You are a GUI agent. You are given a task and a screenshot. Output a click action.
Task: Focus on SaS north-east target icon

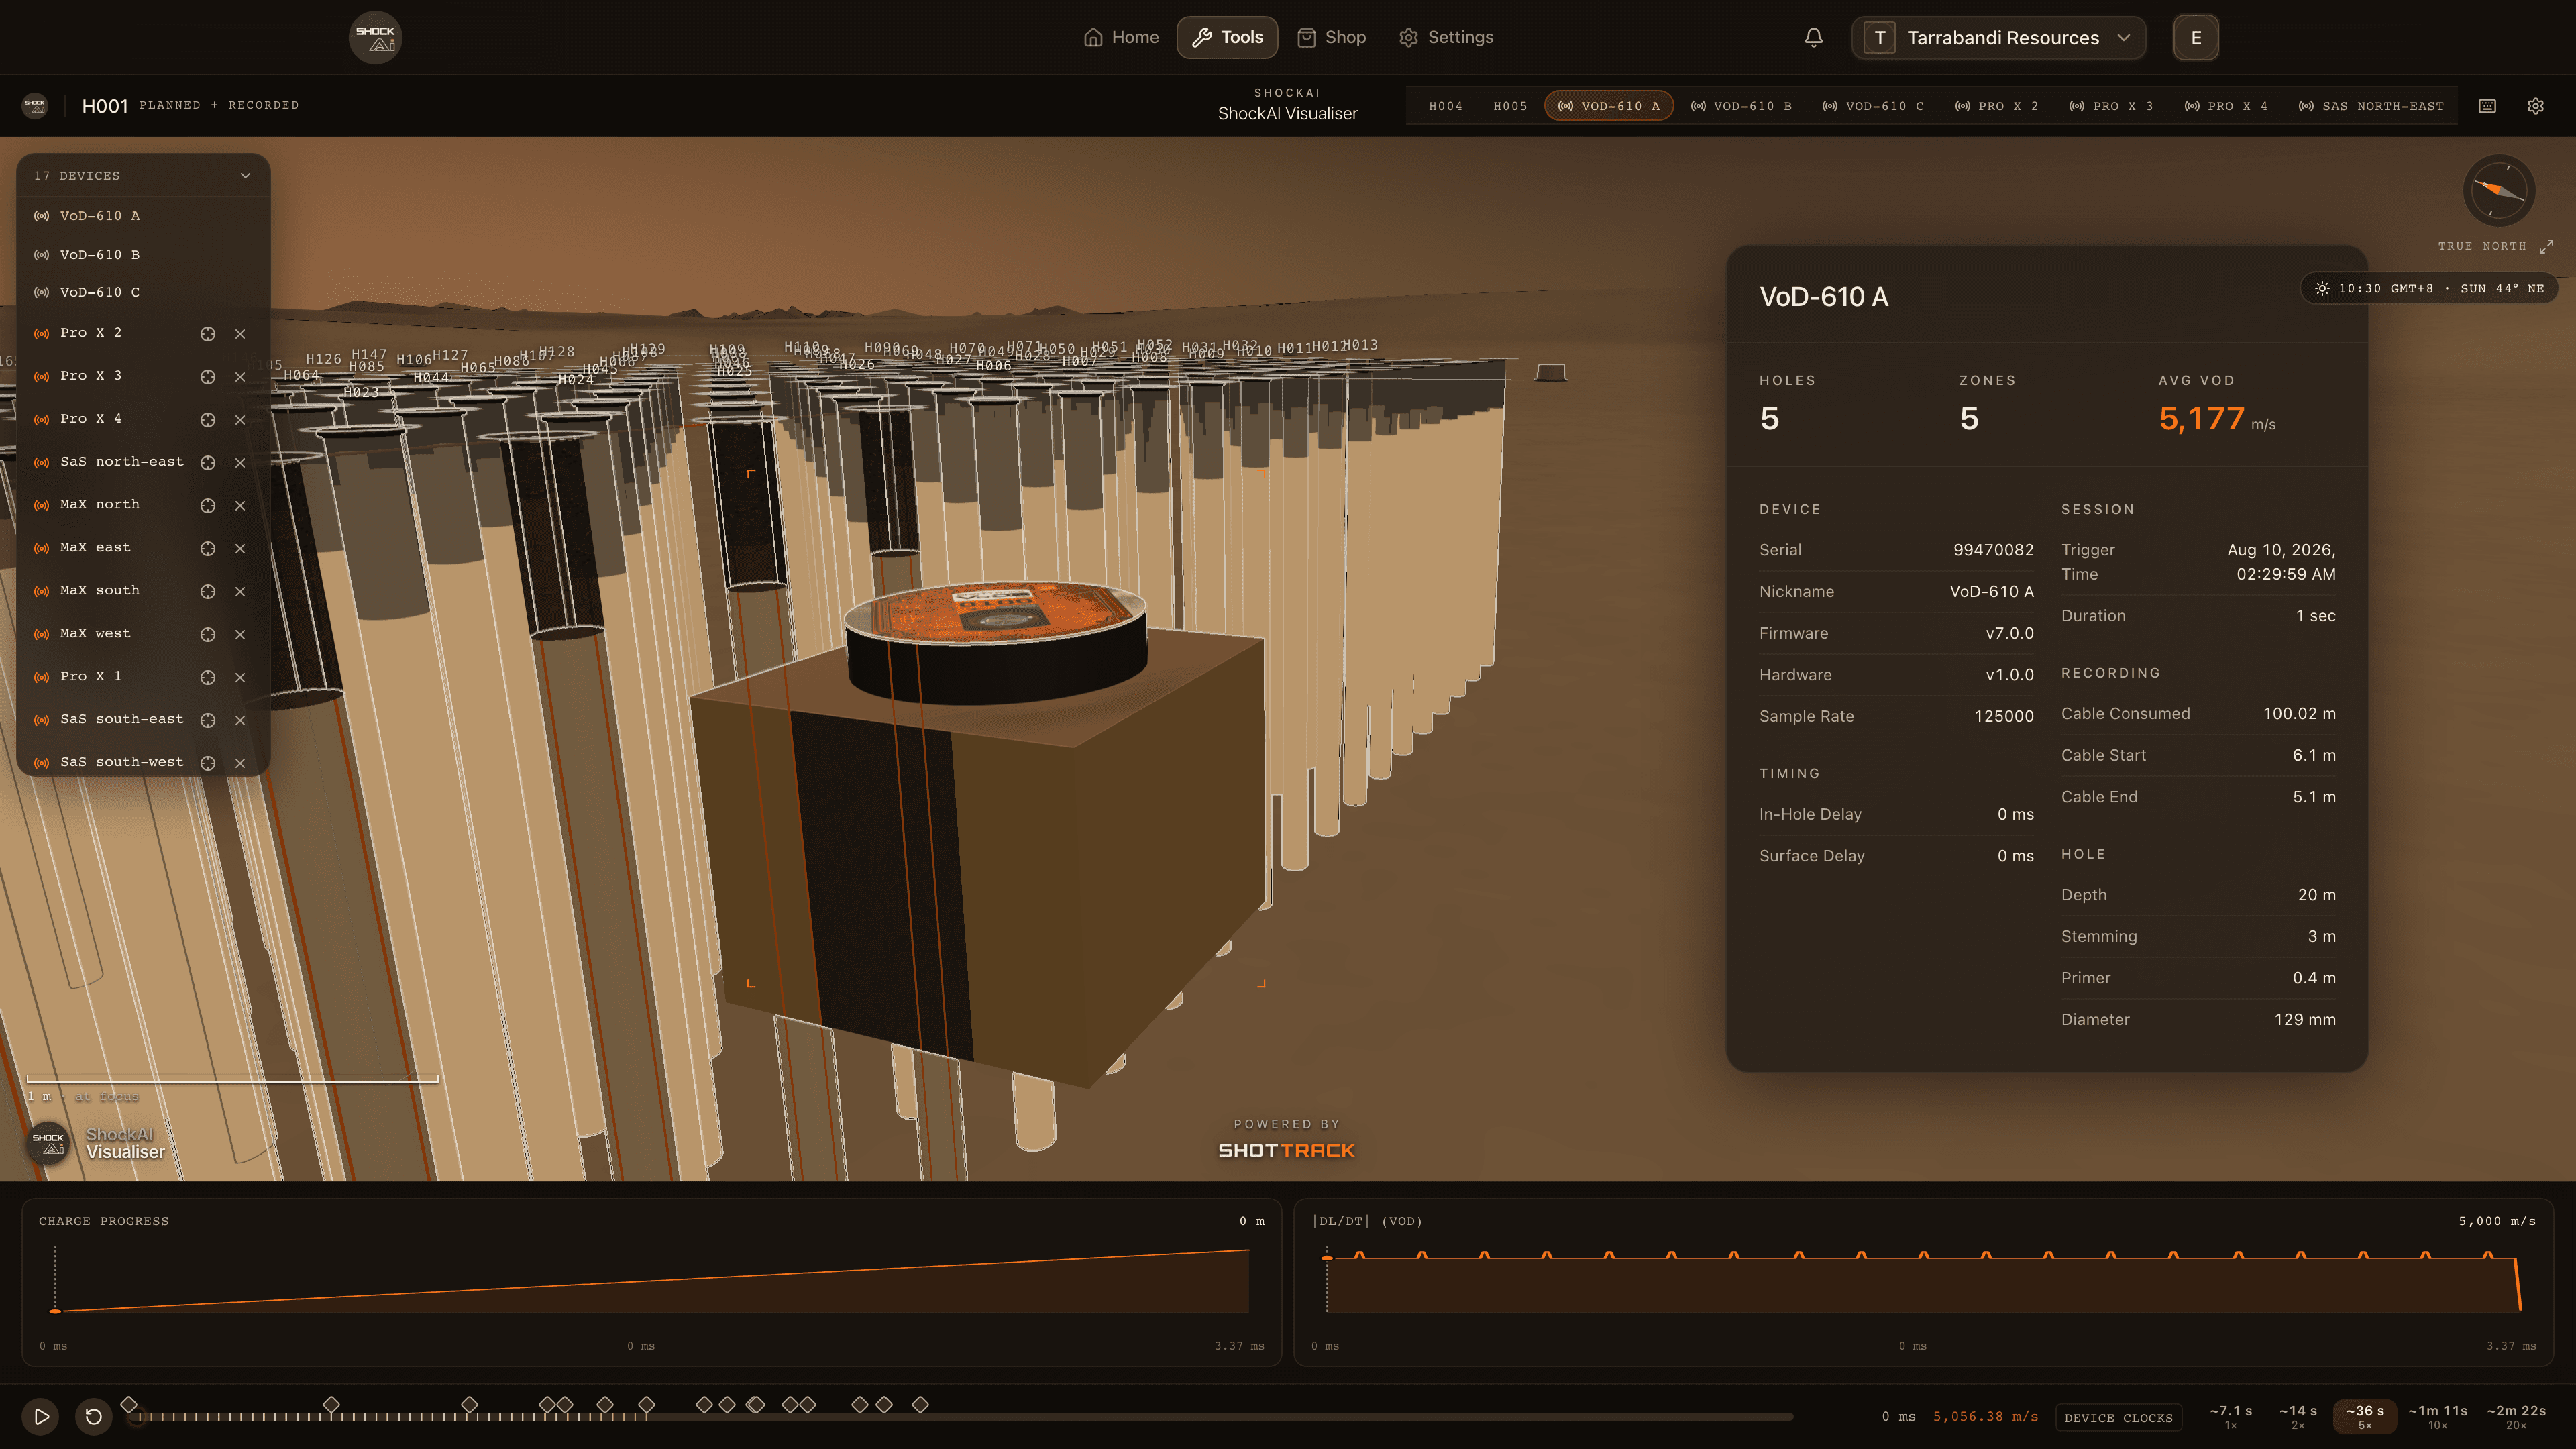(207, 462)
